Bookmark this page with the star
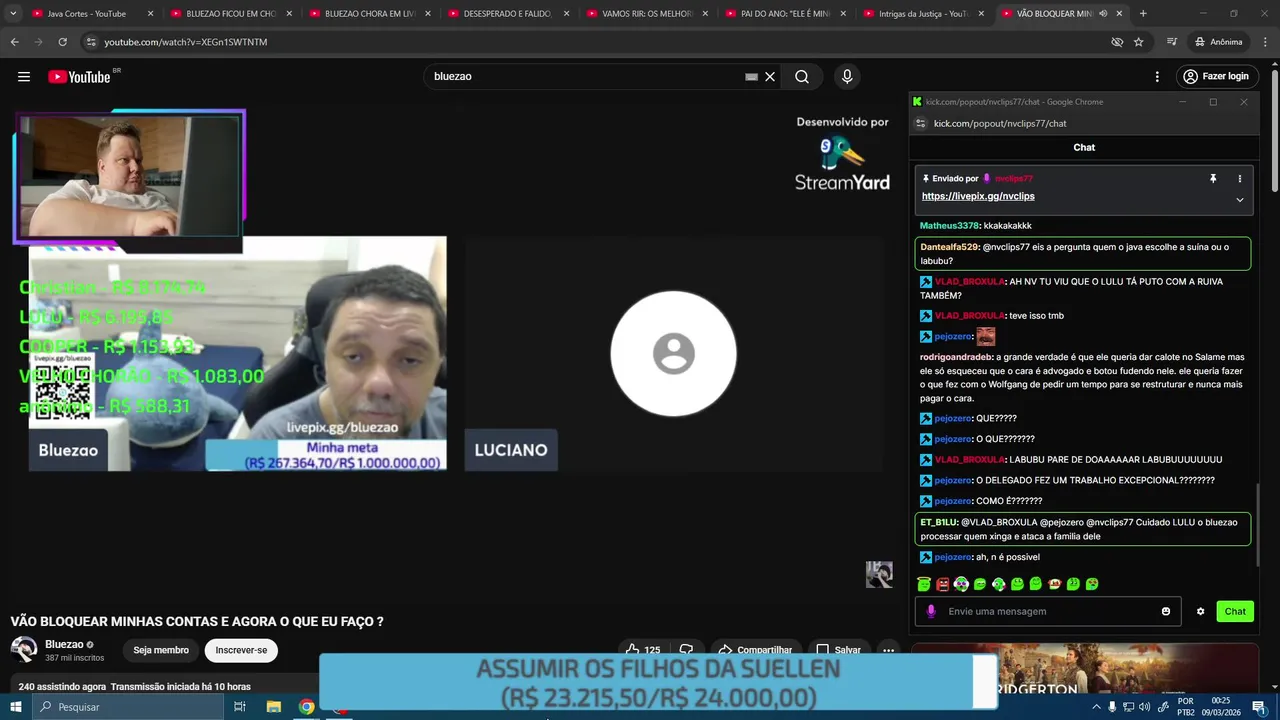Viewport: 1280px width, 720px height. [1138, 42]
